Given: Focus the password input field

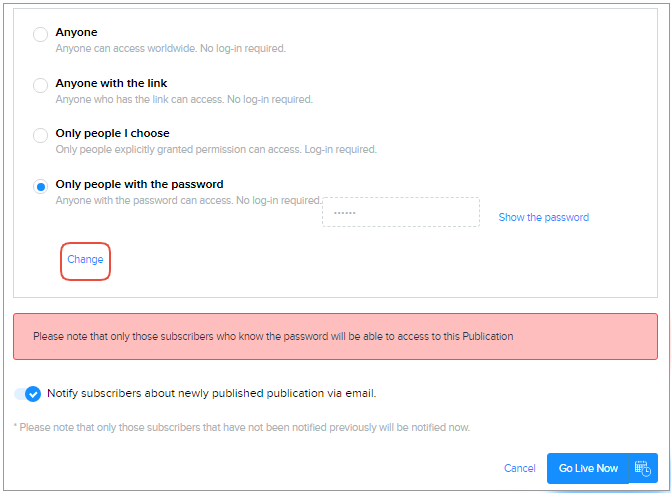Looking at the screenshot, I should [x=400, y=213].
